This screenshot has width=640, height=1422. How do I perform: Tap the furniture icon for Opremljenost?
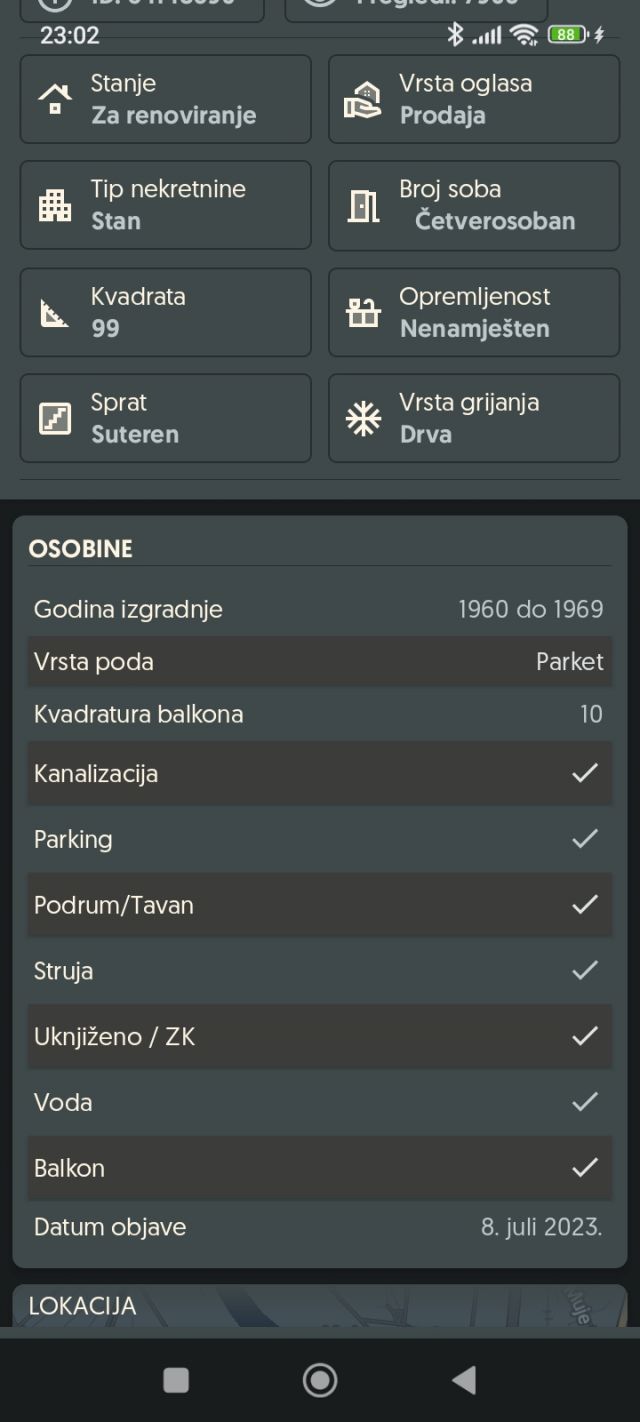point(363,313)
